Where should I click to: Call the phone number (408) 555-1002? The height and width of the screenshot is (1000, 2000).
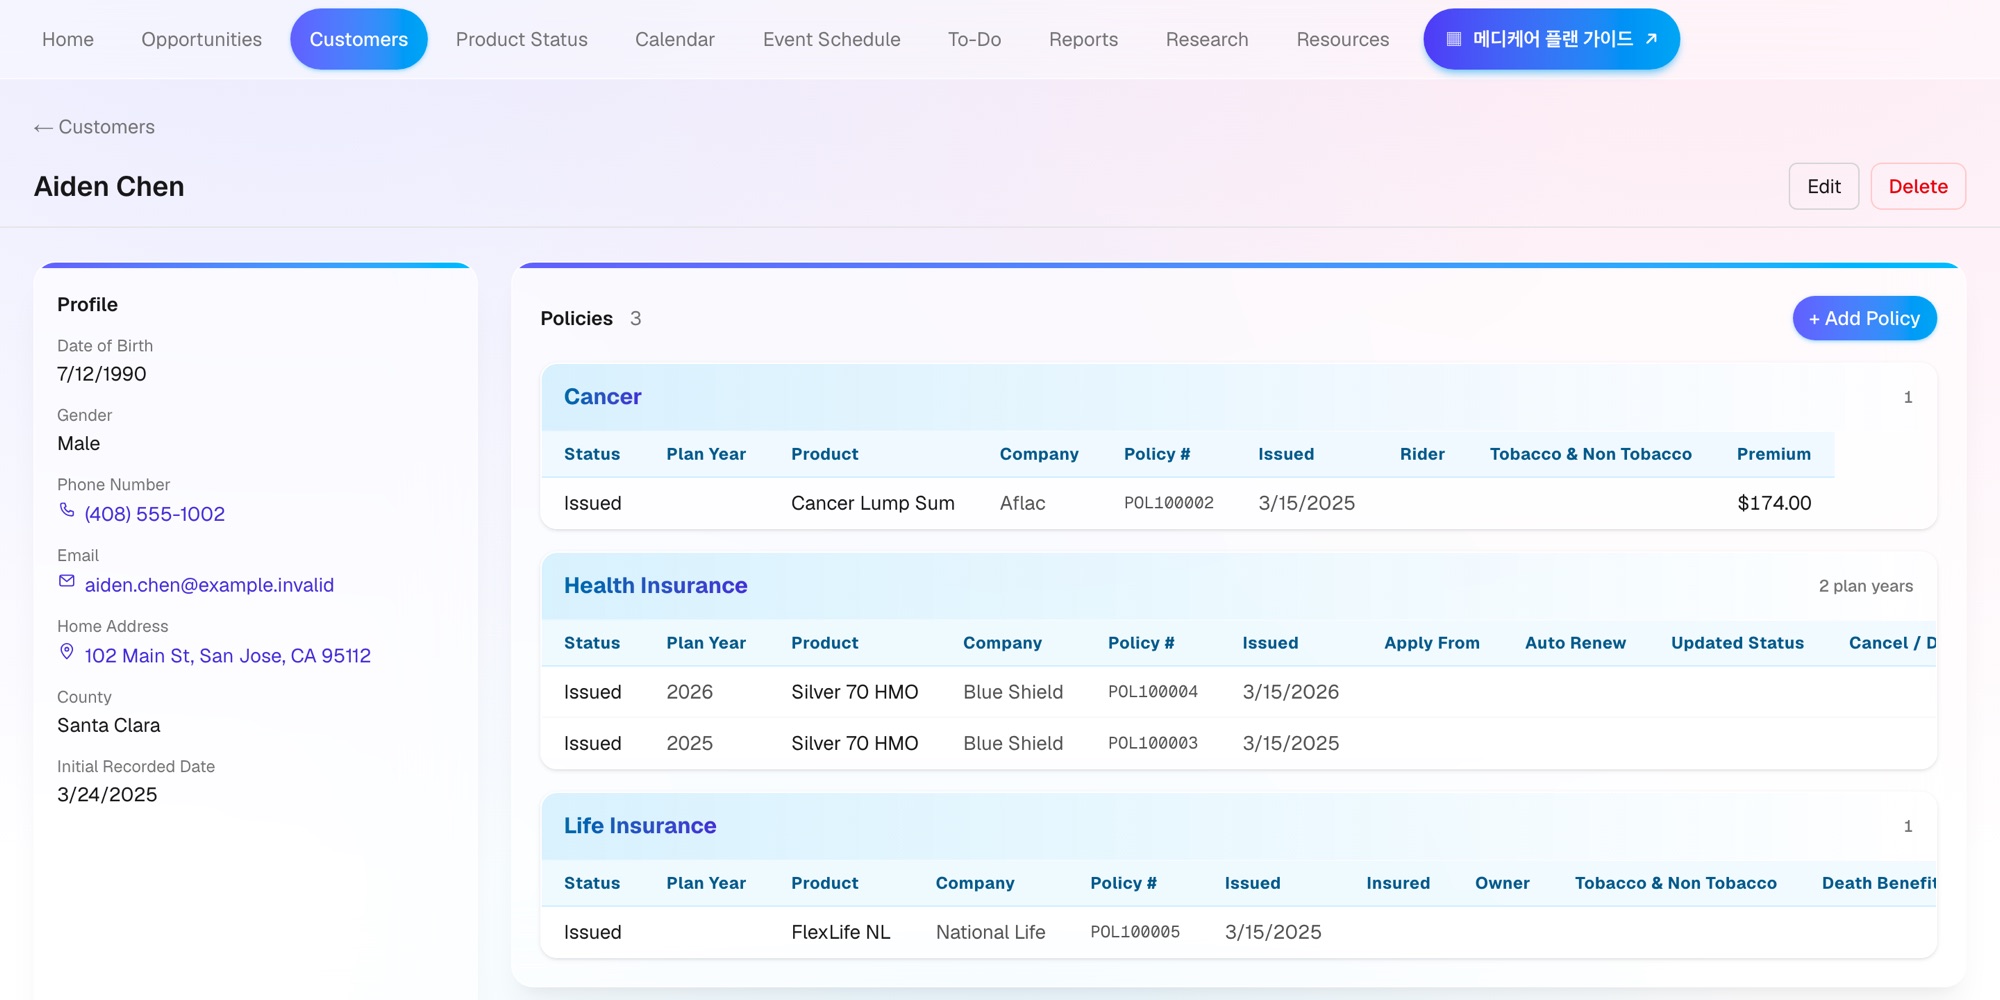click(155, 514)
